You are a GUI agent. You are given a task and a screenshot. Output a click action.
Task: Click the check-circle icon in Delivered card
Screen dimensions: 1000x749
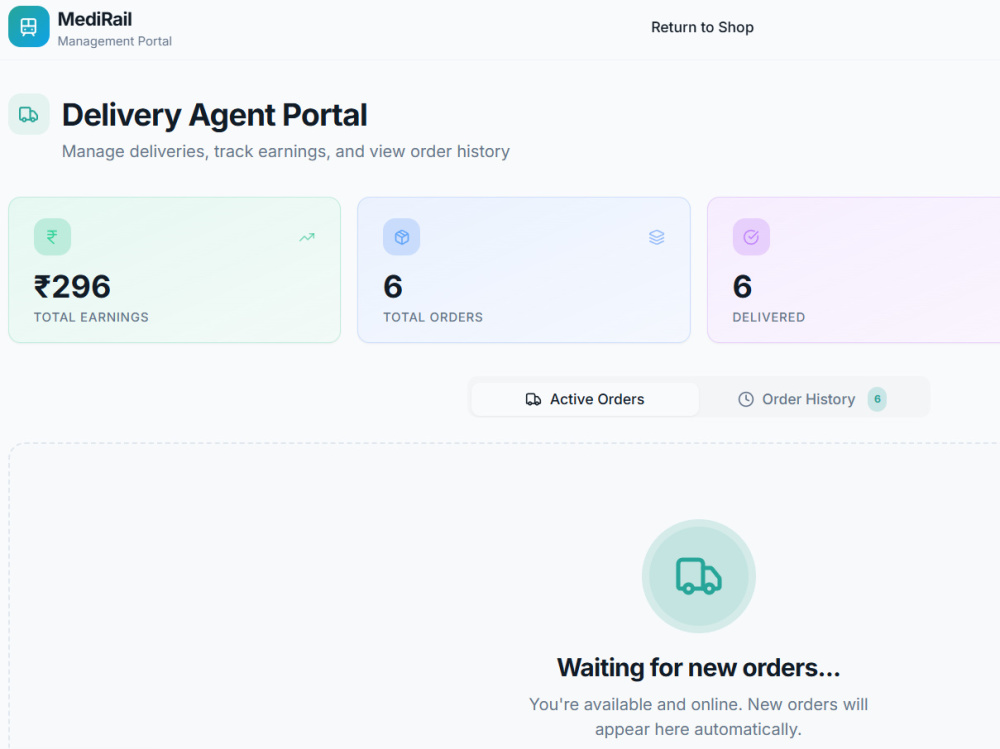pyautogui.click(x=751, y=237)
